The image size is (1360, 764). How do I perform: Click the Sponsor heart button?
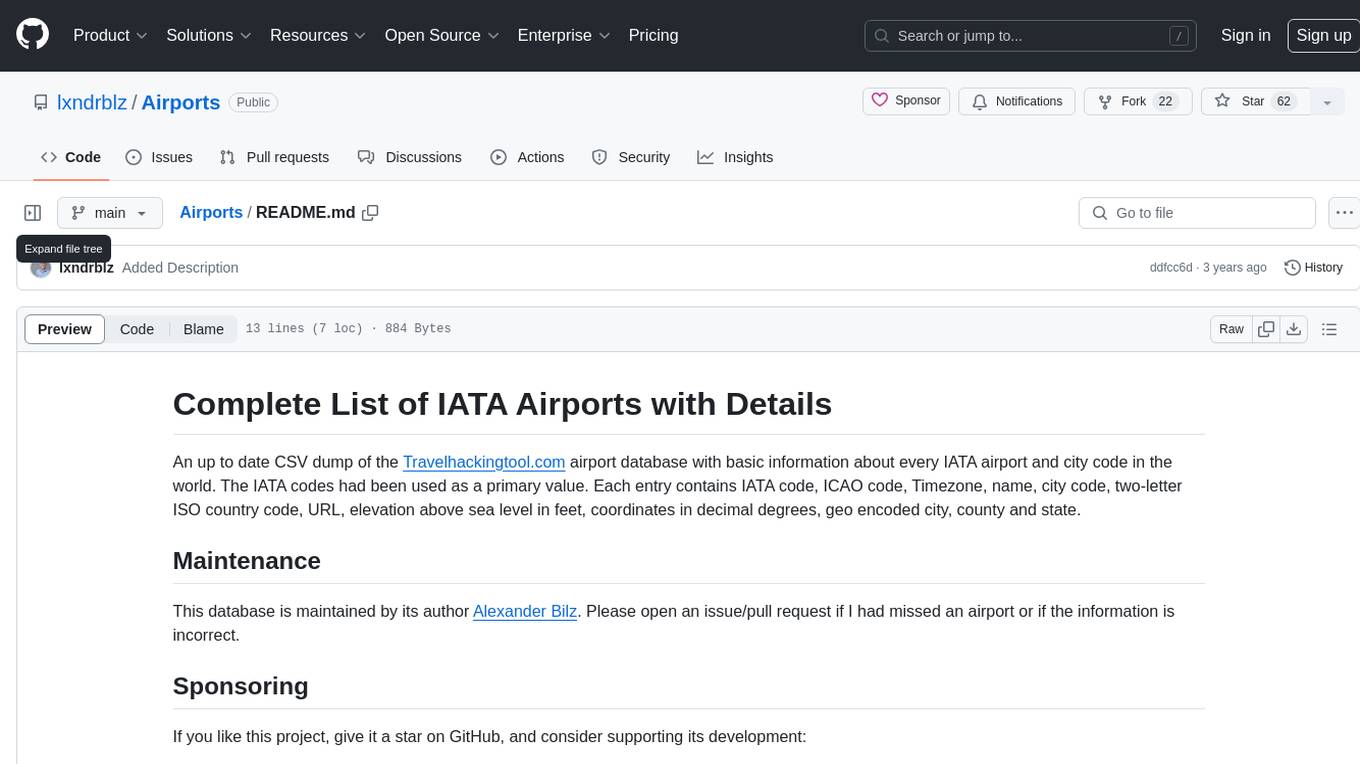coord(906,101)
